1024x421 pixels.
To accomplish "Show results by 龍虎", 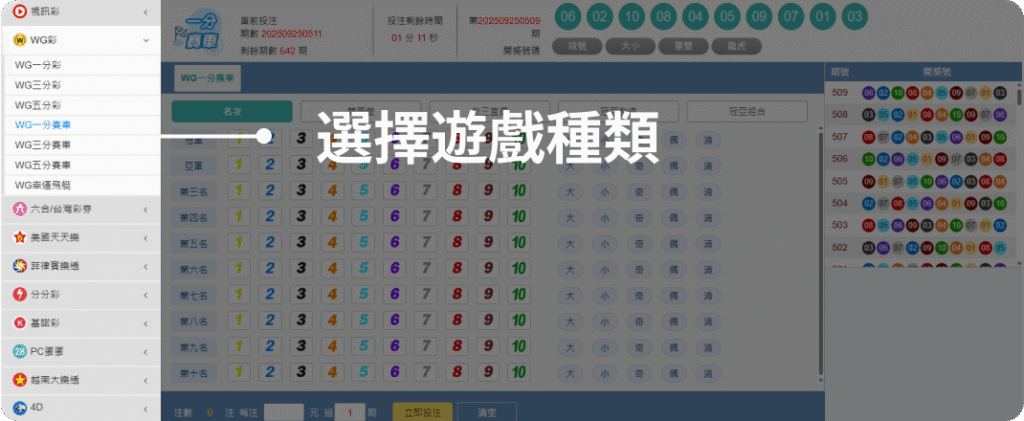I will [736, 46].
